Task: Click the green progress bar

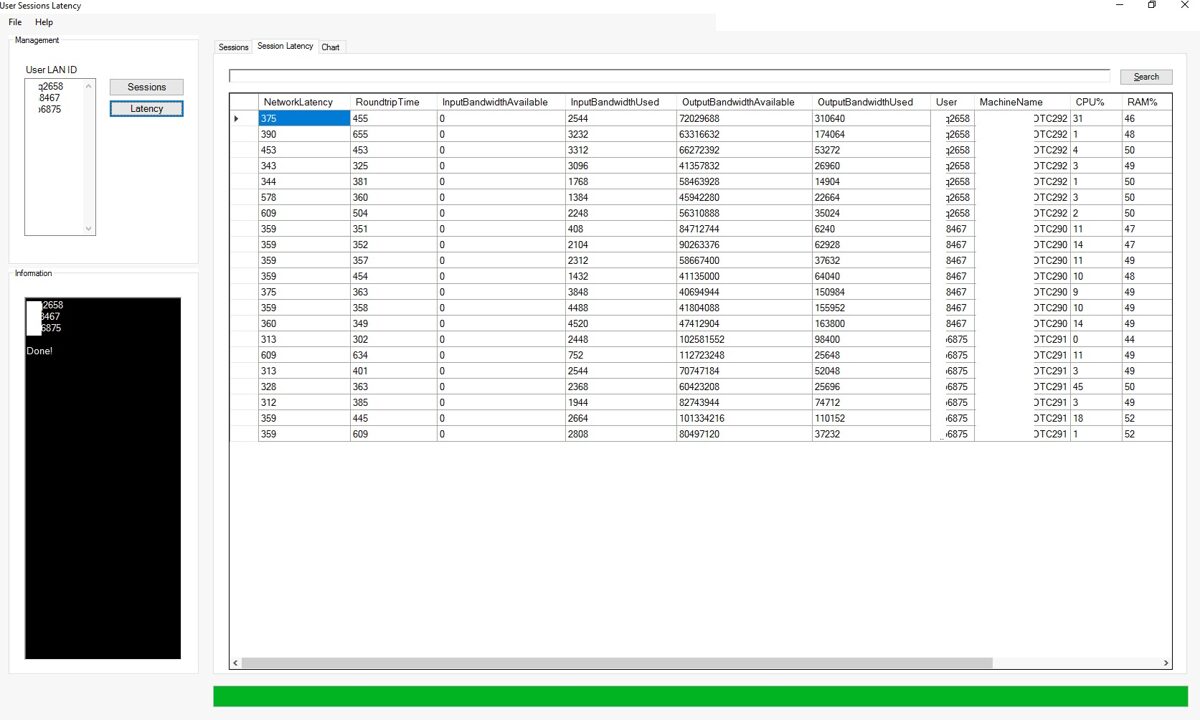Action: coord(700,696)
